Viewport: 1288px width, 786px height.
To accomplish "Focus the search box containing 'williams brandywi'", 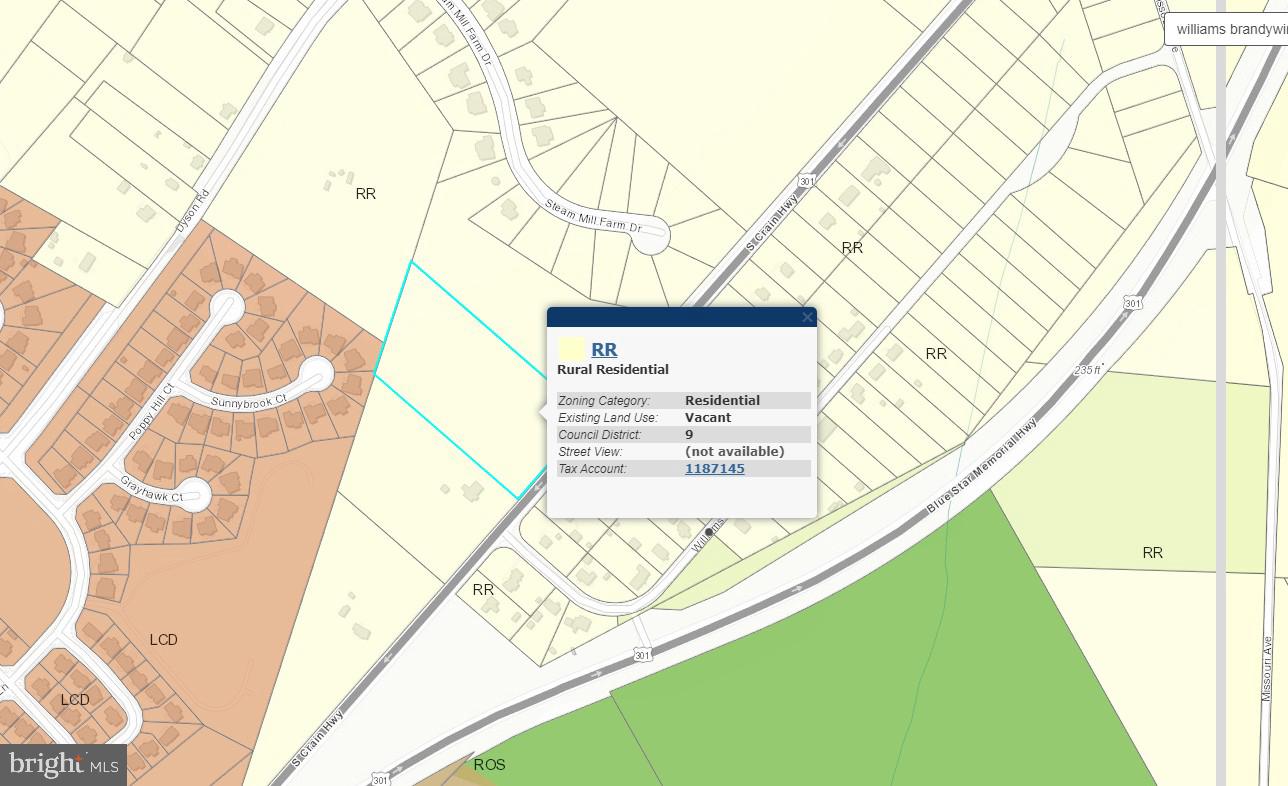I will pyautogui.click(x=1228, y=29).
